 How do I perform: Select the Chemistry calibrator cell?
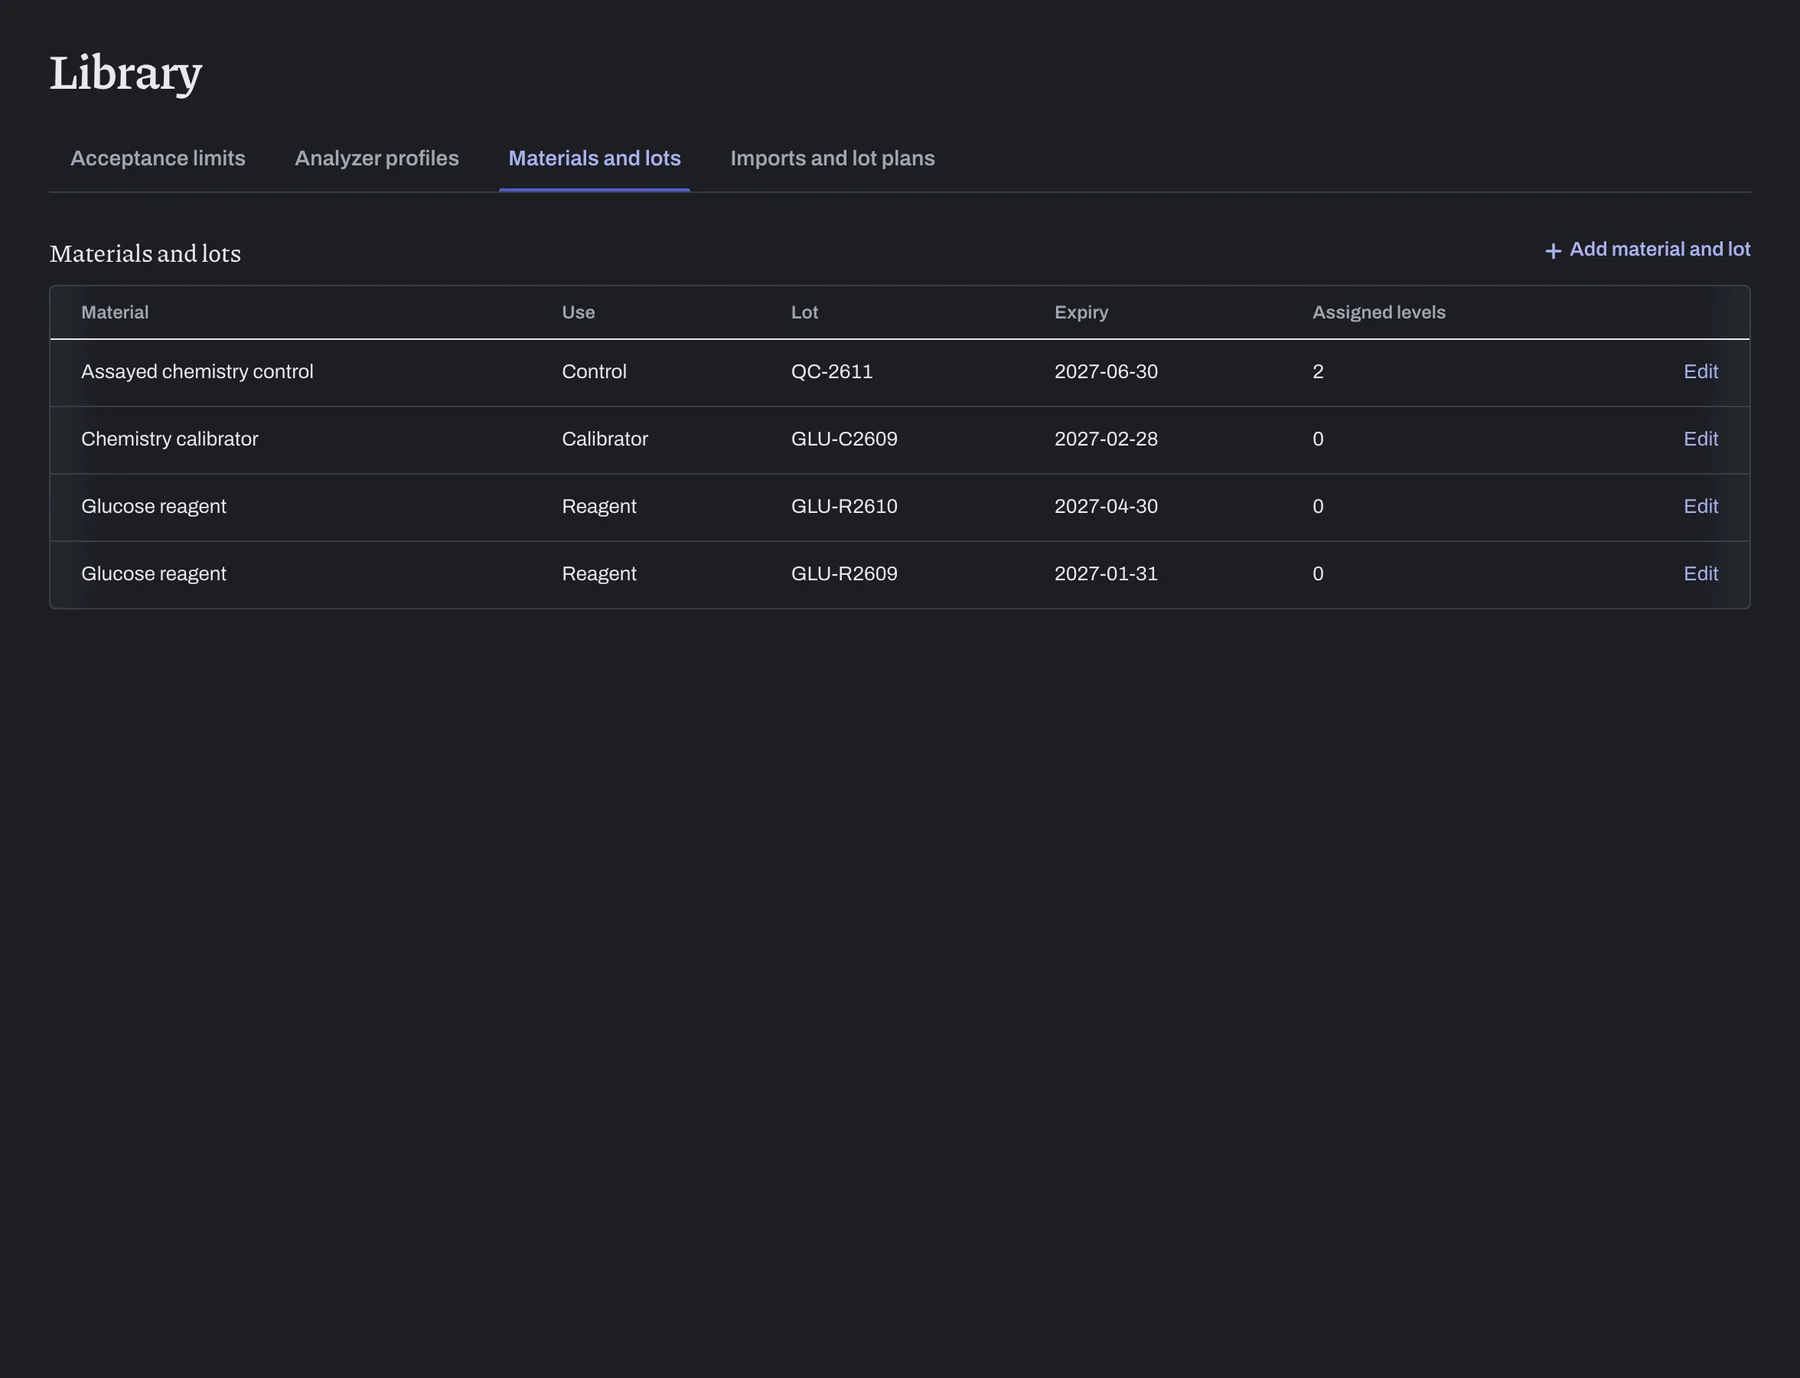tap(170, 439)
